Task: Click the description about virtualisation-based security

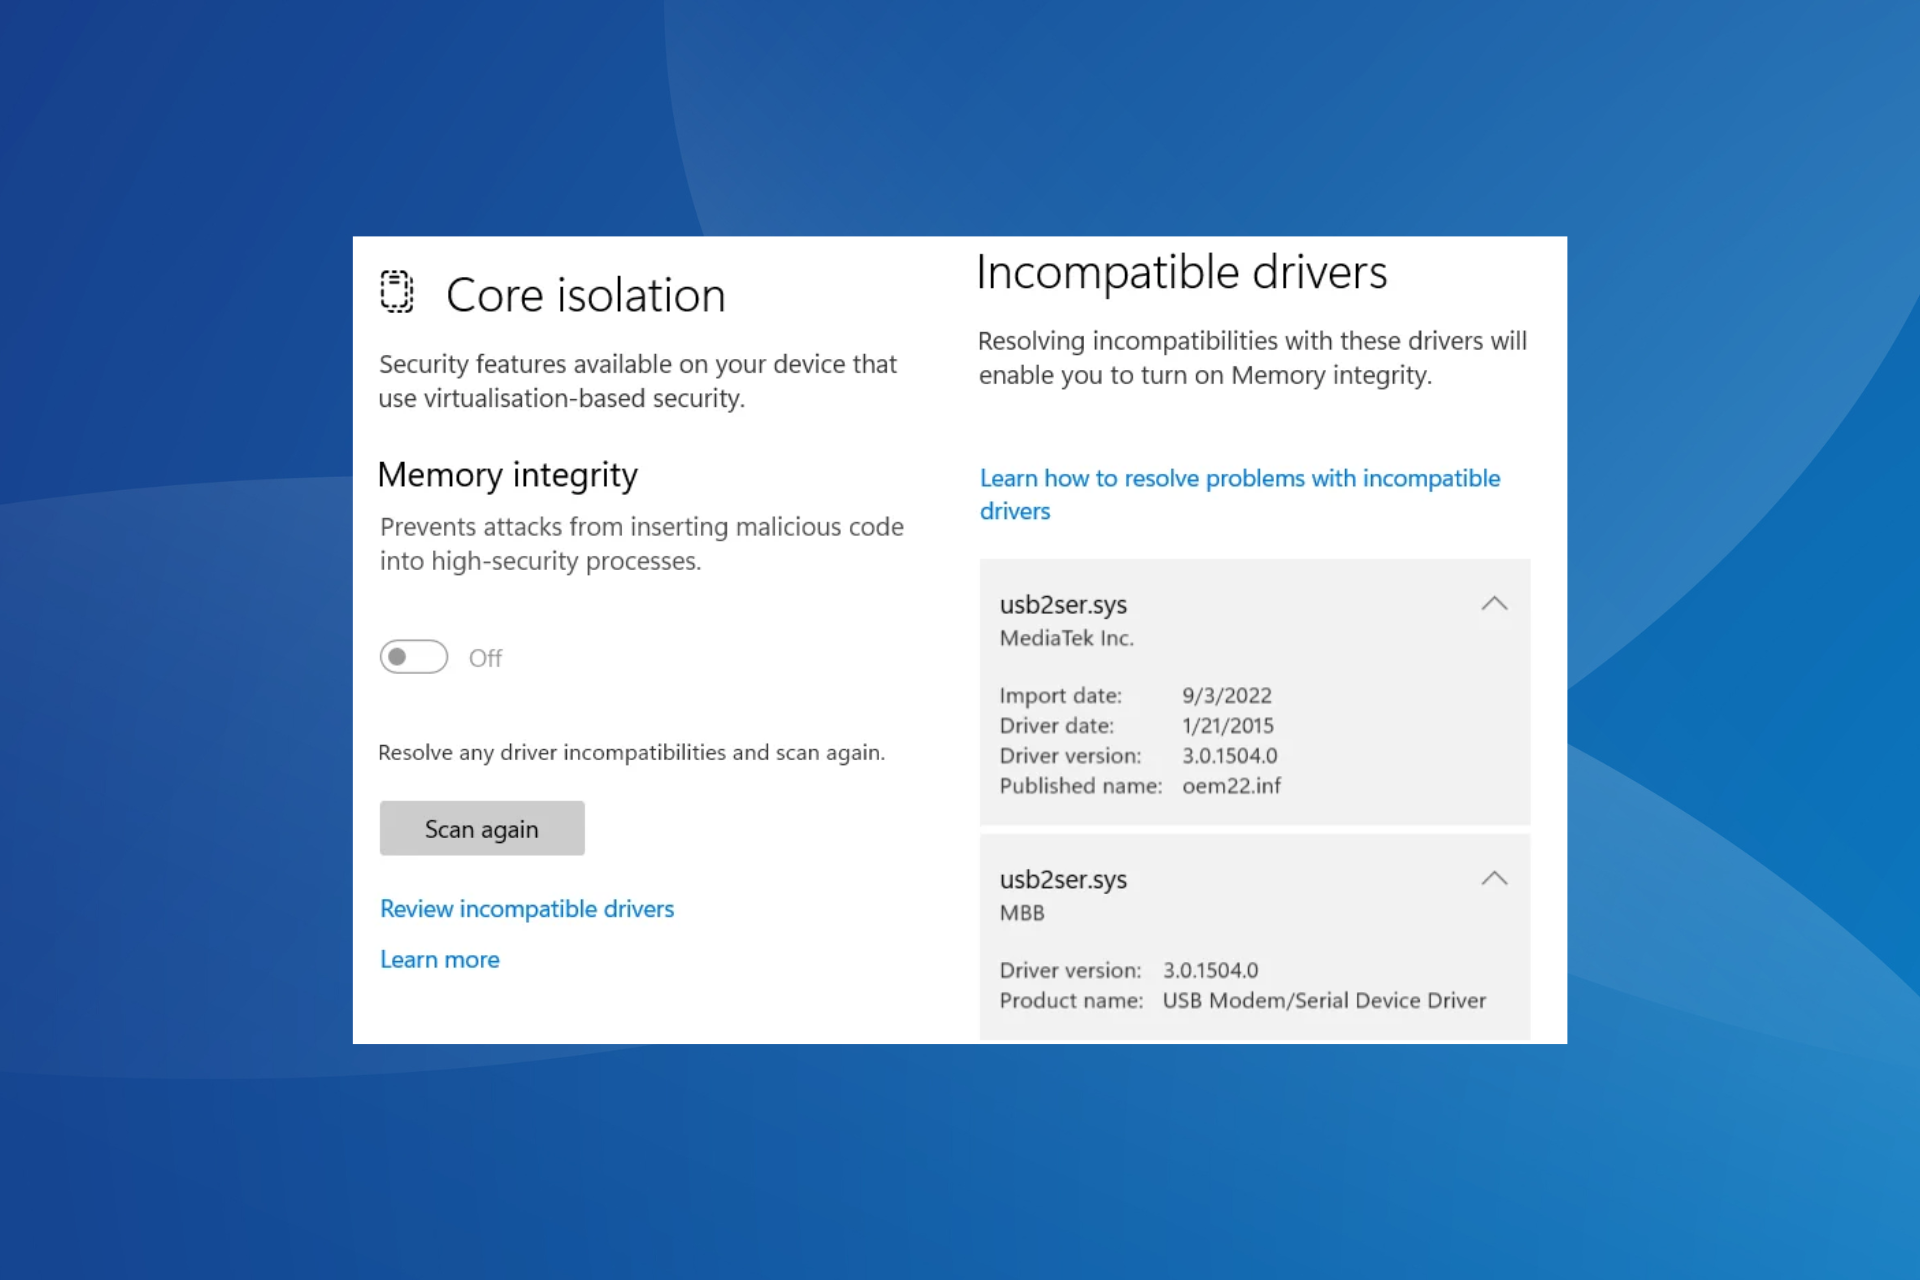Action: (638, 381)
